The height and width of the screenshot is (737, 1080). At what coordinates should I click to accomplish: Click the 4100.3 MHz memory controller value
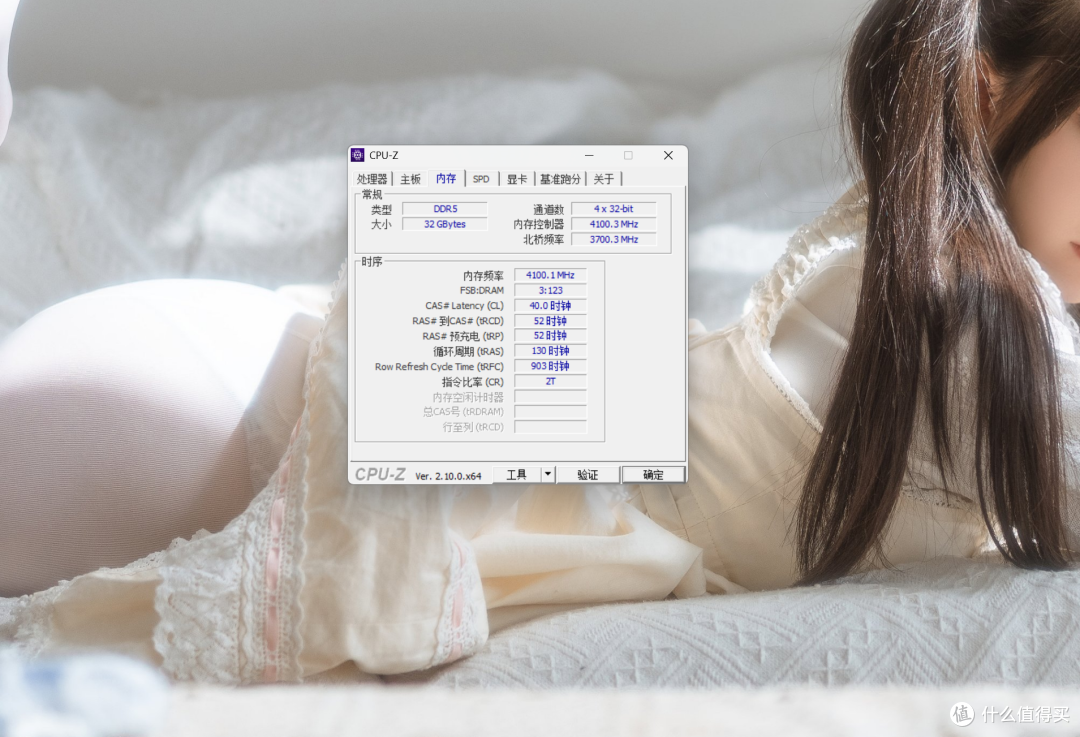614,224
